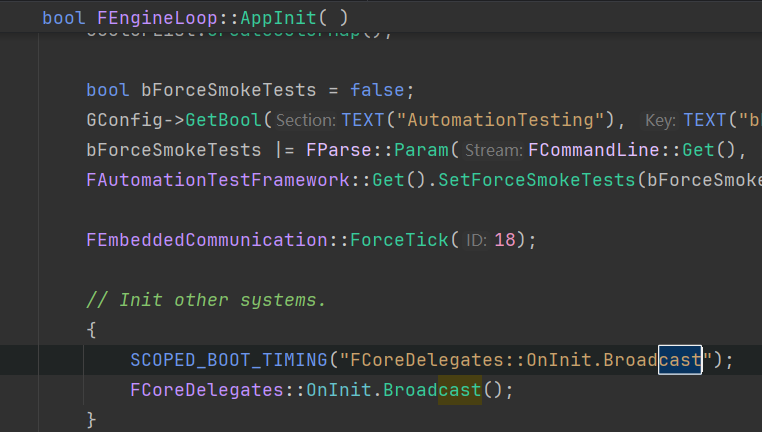The image size is (762, 432).
Task: Click the Stream: parameter inlay hint
Action: coord(493,151)
